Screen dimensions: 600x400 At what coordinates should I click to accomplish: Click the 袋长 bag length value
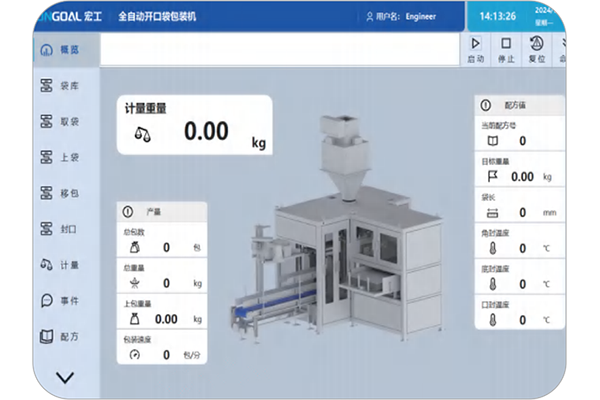(x=521, y=212)
